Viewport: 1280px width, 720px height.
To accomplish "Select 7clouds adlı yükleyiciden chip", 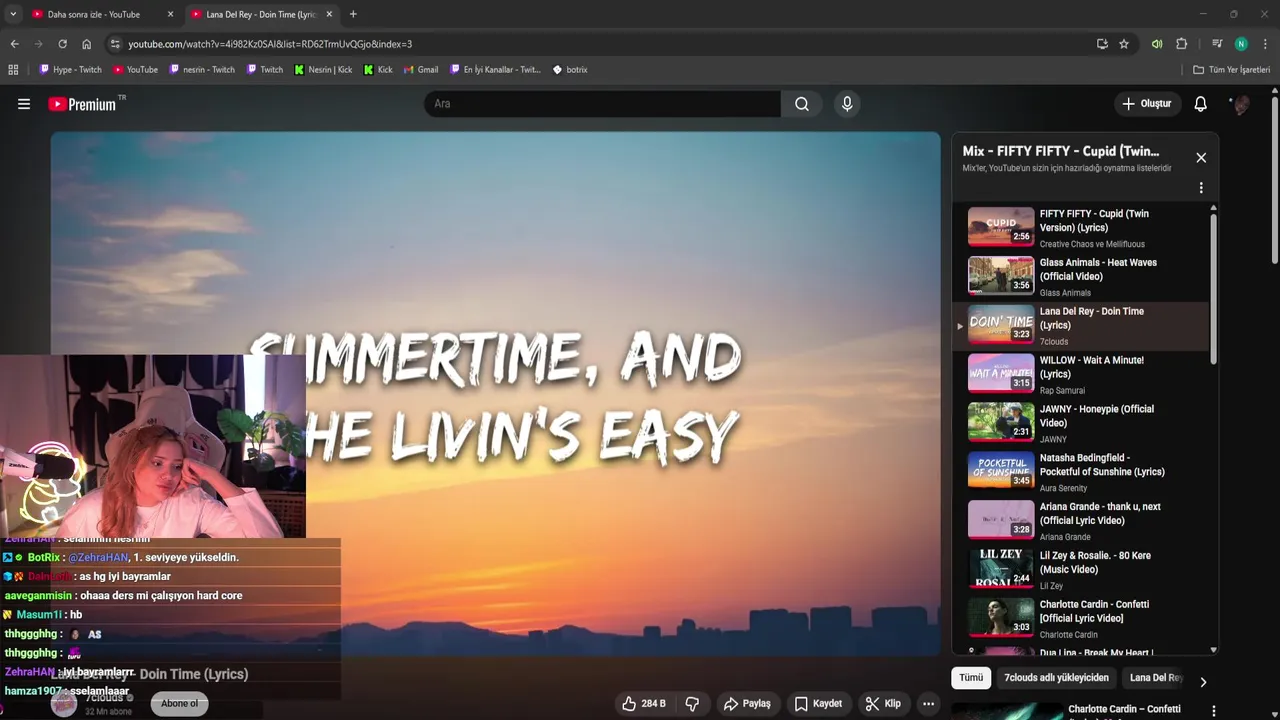I will click(1056, 678).
